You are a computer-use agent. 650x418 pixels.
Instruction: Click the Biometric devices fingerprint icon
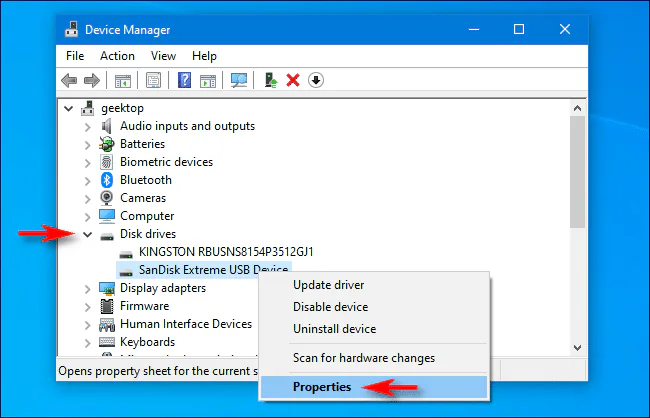pos(107,162)
